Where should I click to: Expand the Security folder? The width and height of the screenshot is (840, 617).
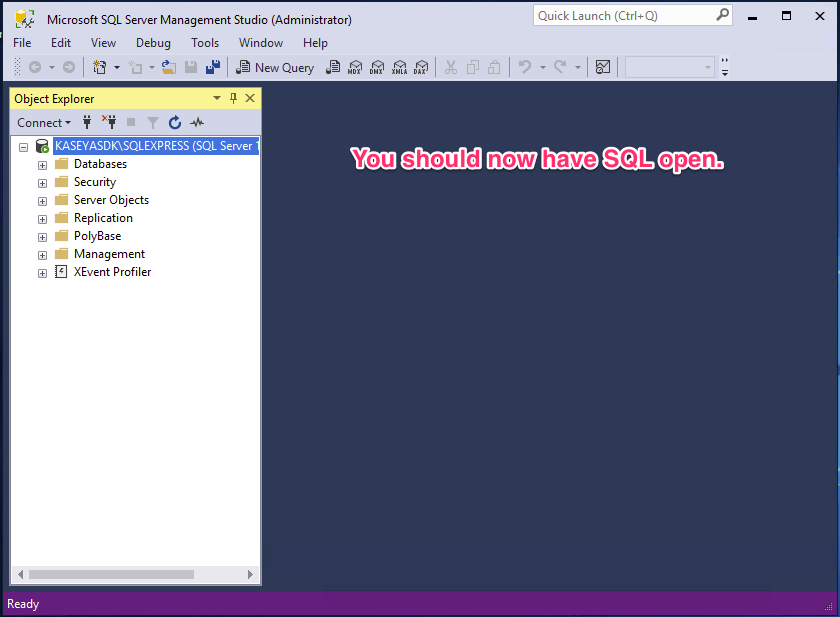(x=42, y=183)
